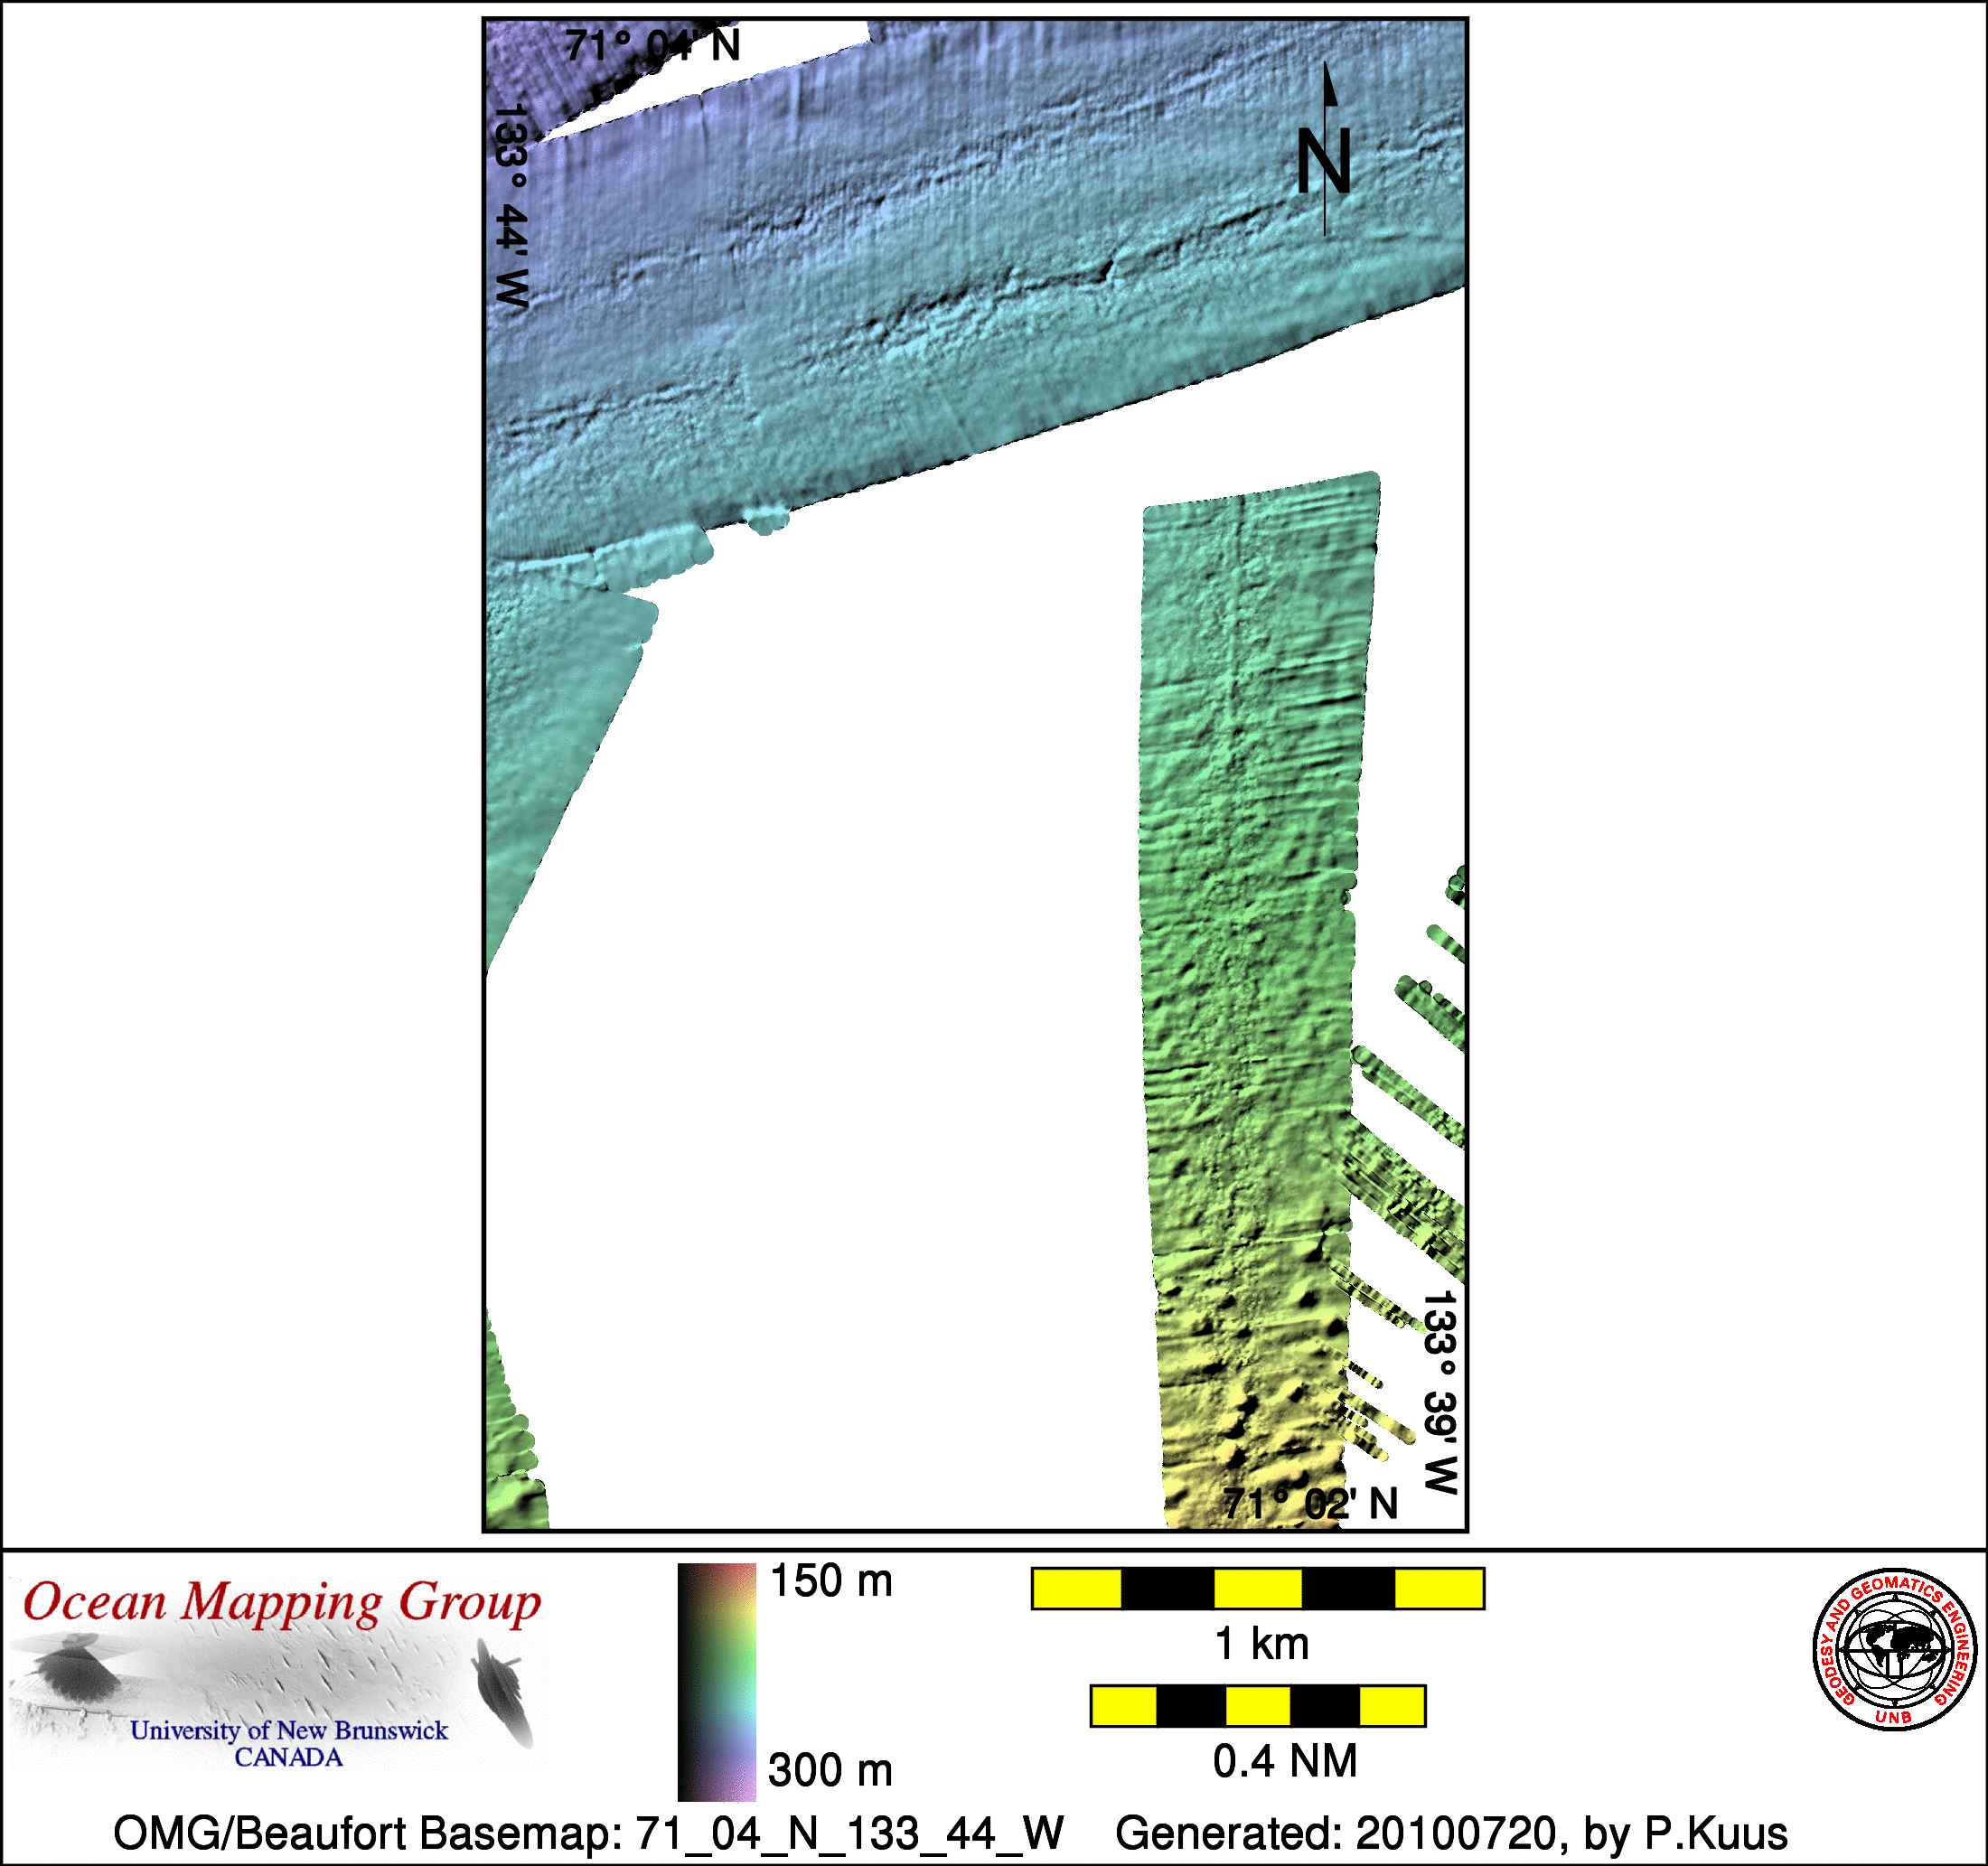Click the 71° 04' N latitude label

click(x=652, y=46)
